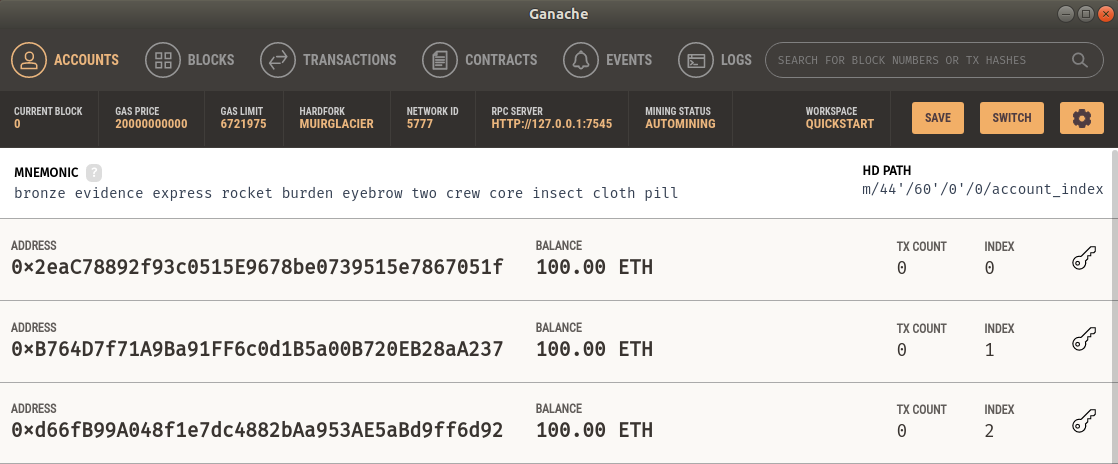Show private key for account index 1
This screenshot has height=464, width=1118.
click(1084, 339)
